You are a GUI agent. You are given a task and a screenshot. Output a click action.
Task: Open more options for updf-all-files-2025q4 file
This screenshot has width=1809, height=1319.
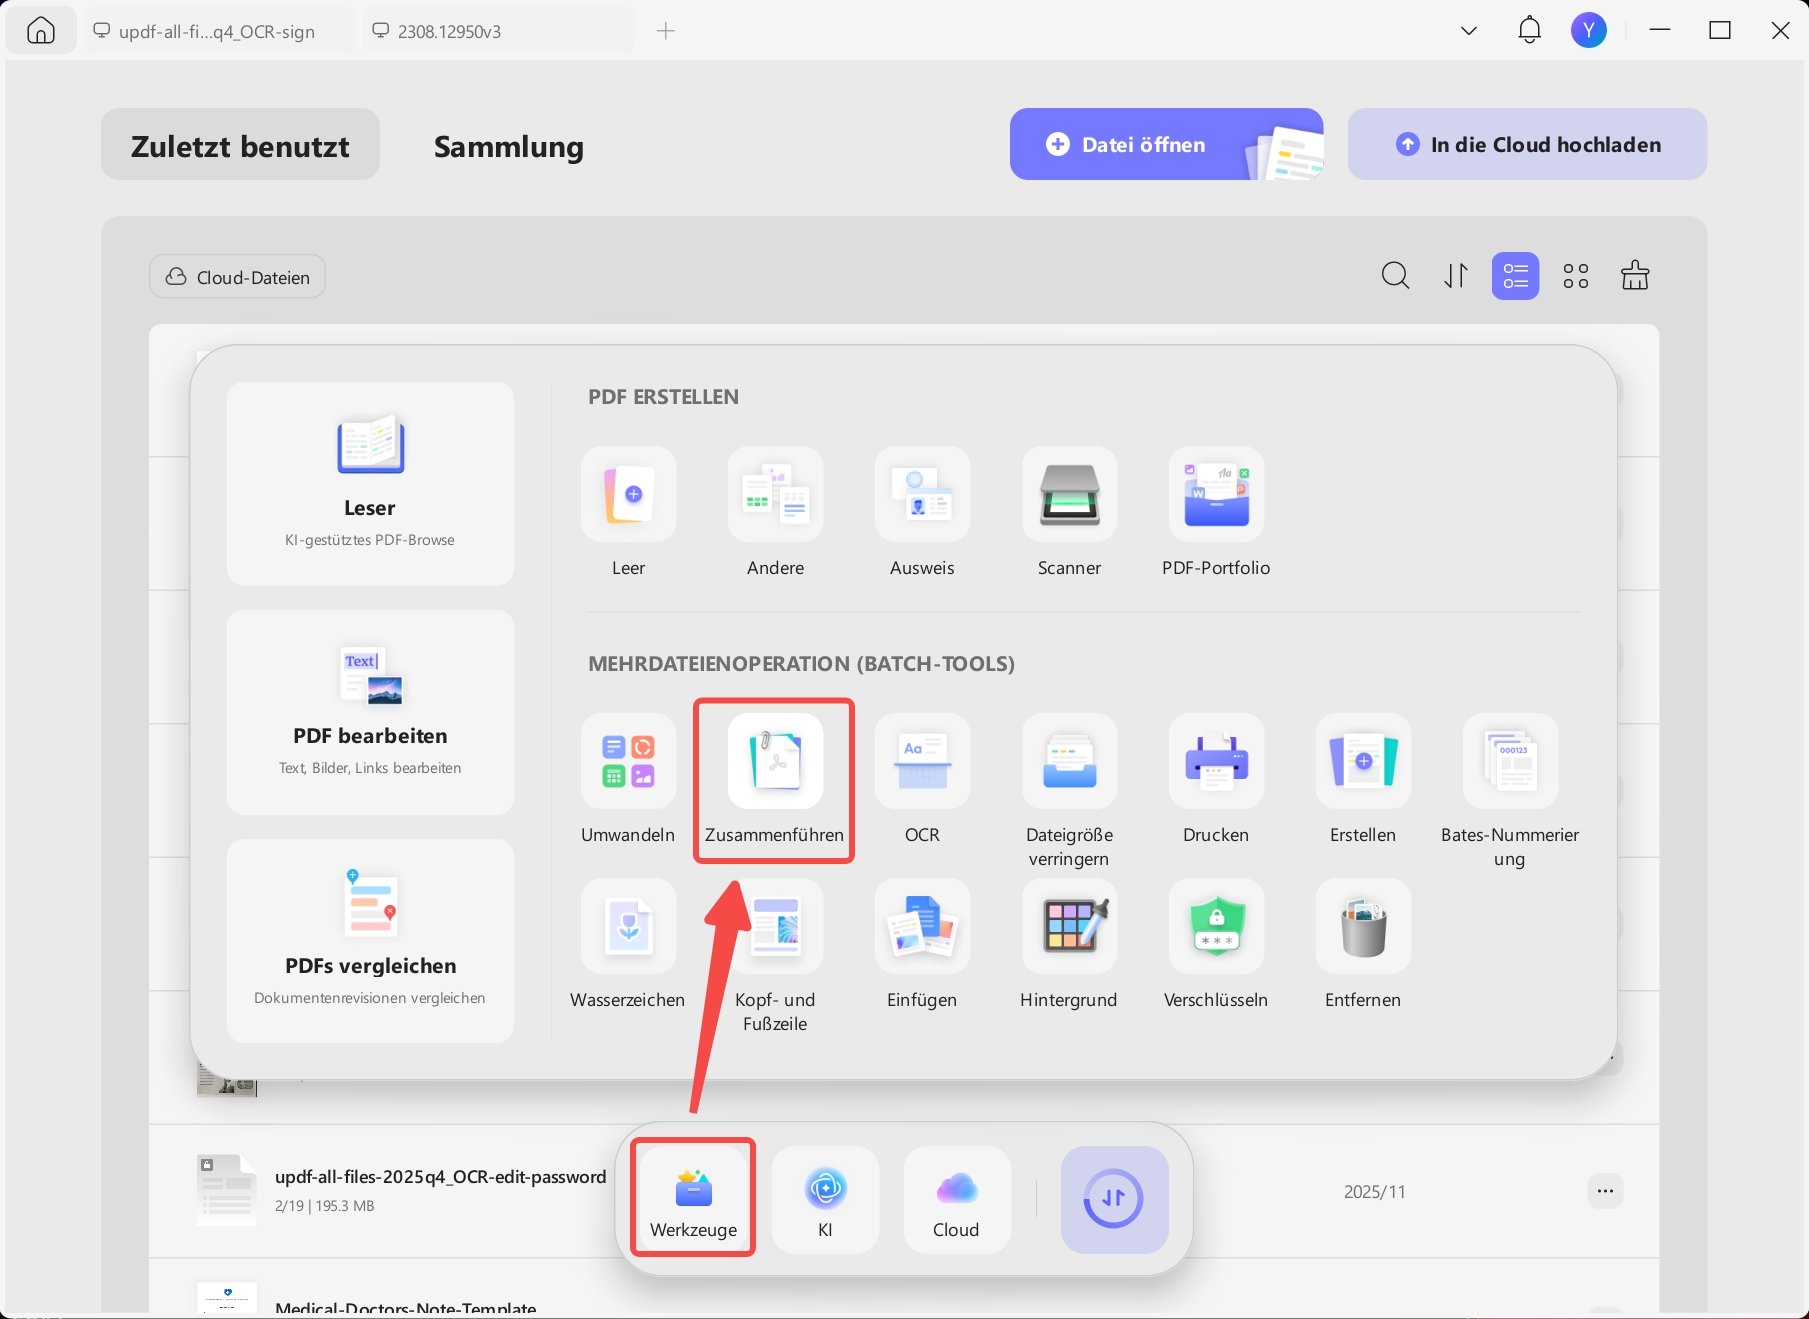coord(1605,1191)
